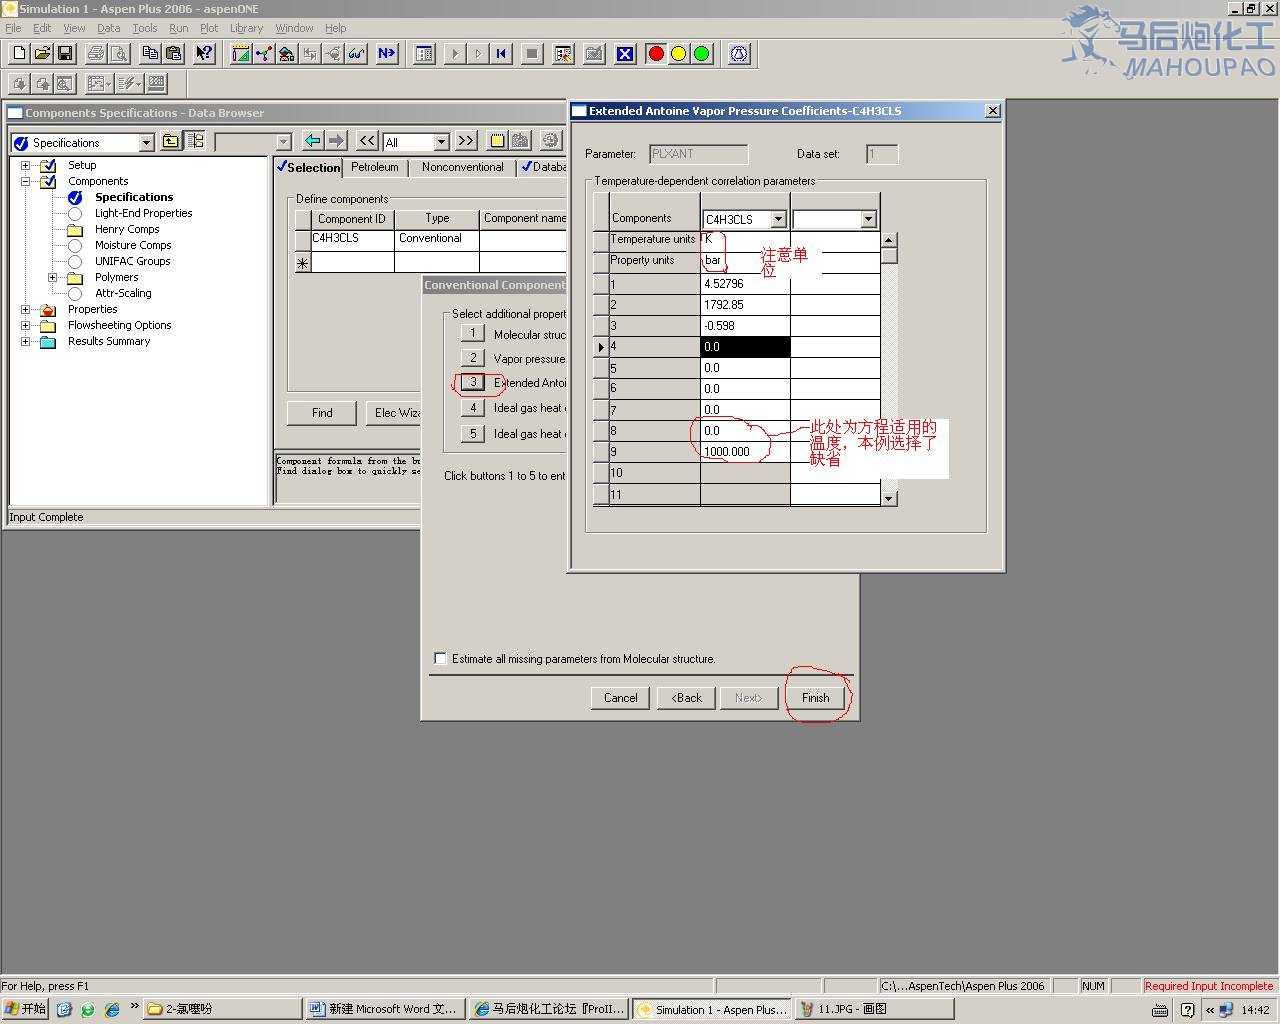The height and width of the screenshot is (1024, 1280).
Task: Click the blue X settings icon
Action: click(x=625, y=53)
